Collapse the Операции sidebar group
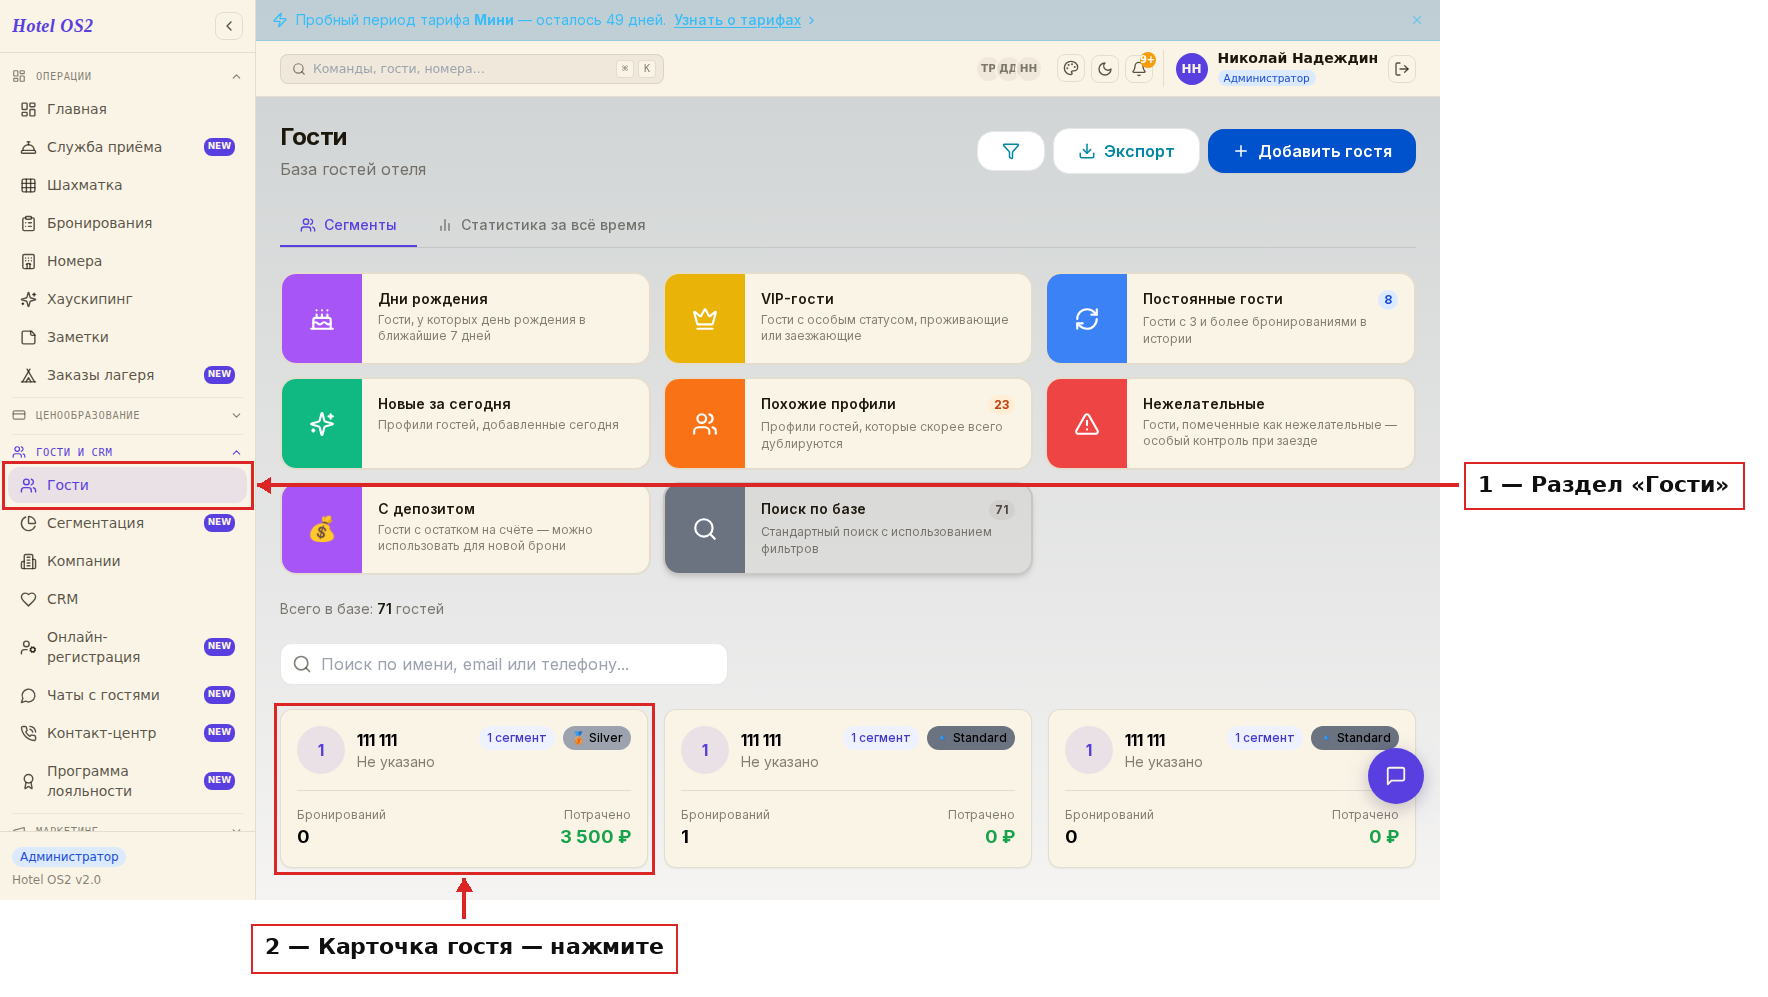 point(128,76)
